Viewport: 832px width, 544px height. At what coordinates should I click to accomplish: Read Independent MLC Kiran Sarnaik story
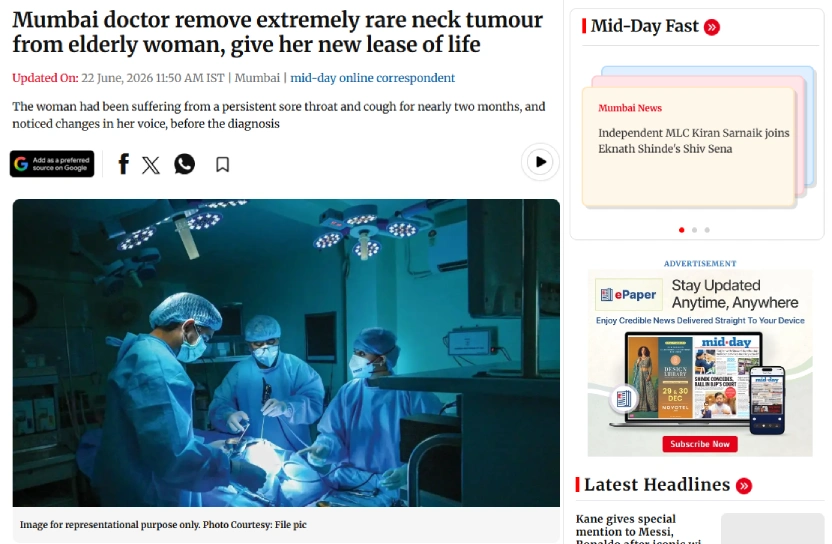click(x=694, y=141)
